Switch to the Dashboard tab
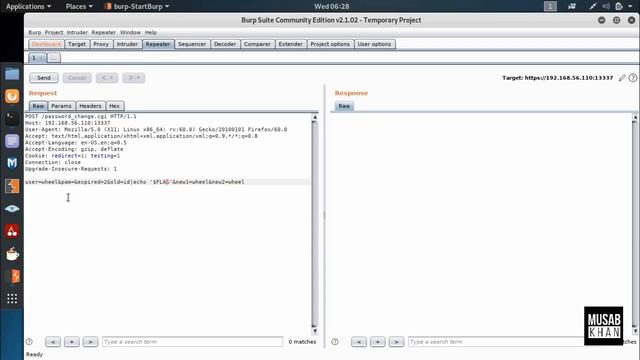 [x=46, y=44]
